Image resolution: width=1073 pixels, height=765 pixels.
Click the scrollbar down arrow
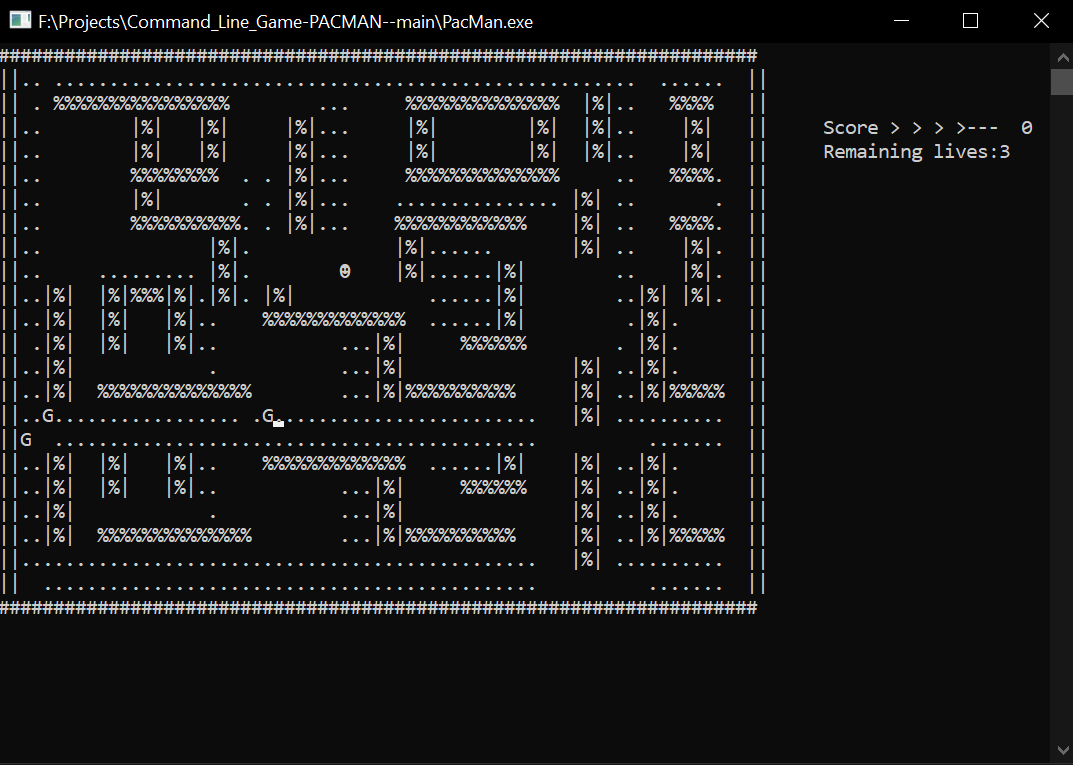pyautogui.click(x=1062, y=750)
